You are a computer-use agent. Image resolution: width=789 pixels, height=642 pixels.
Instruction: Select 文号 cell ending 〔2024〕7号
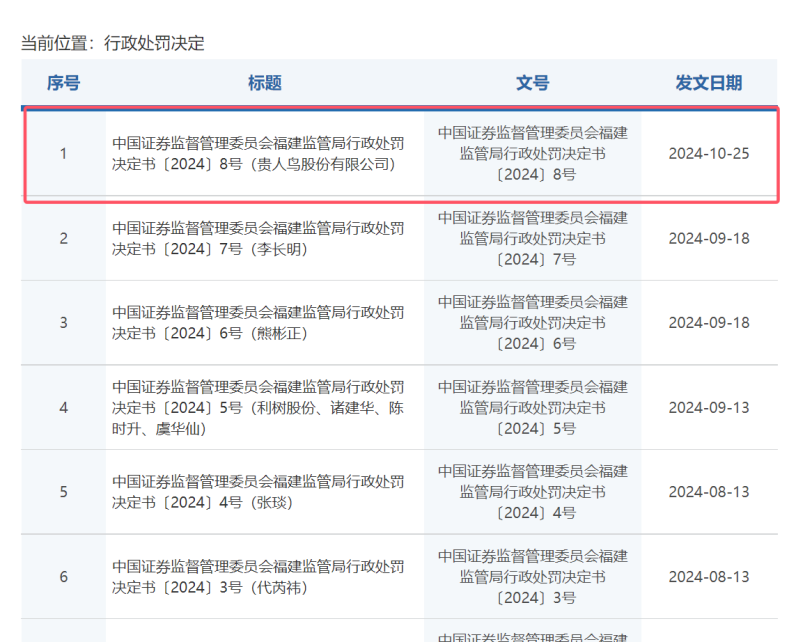(532, 238)
